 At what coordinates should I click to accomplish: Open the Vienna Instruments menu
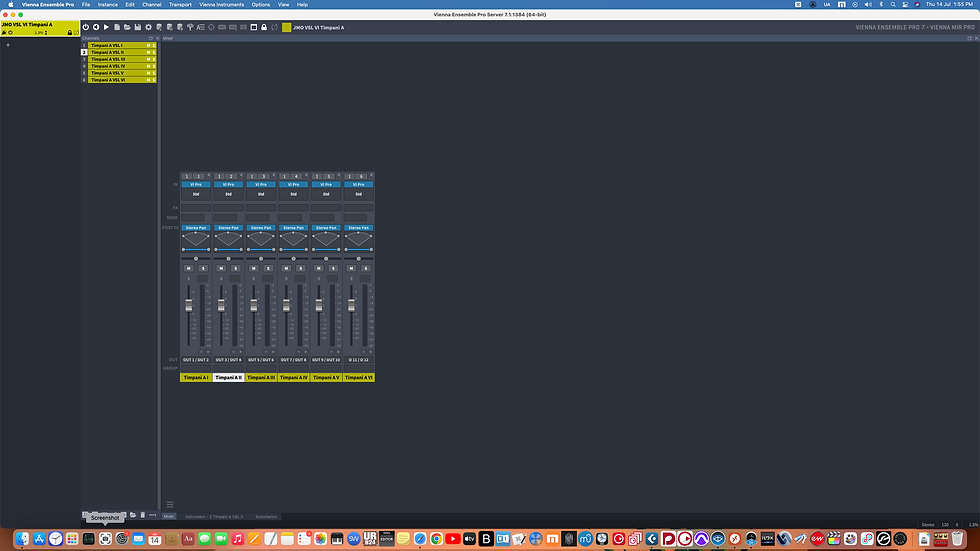pos(221,4)
